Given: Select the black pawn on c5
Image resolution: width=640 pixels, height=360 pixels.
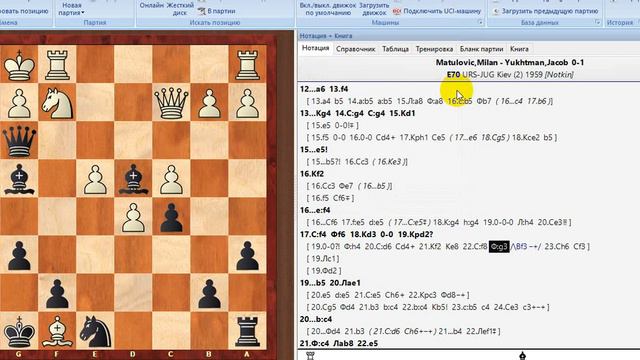Looking at the screenshot, I should tap(171, 217).
